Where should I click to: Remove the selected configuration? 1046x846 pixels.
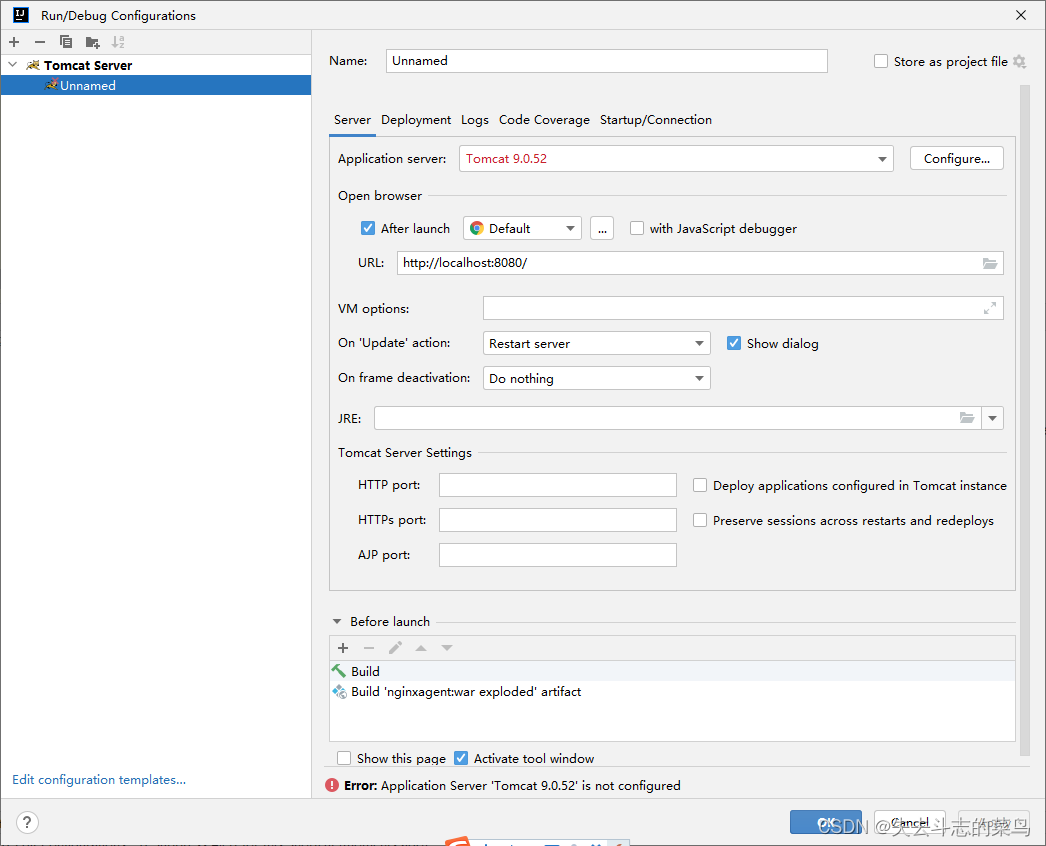(x=40, y=42)
